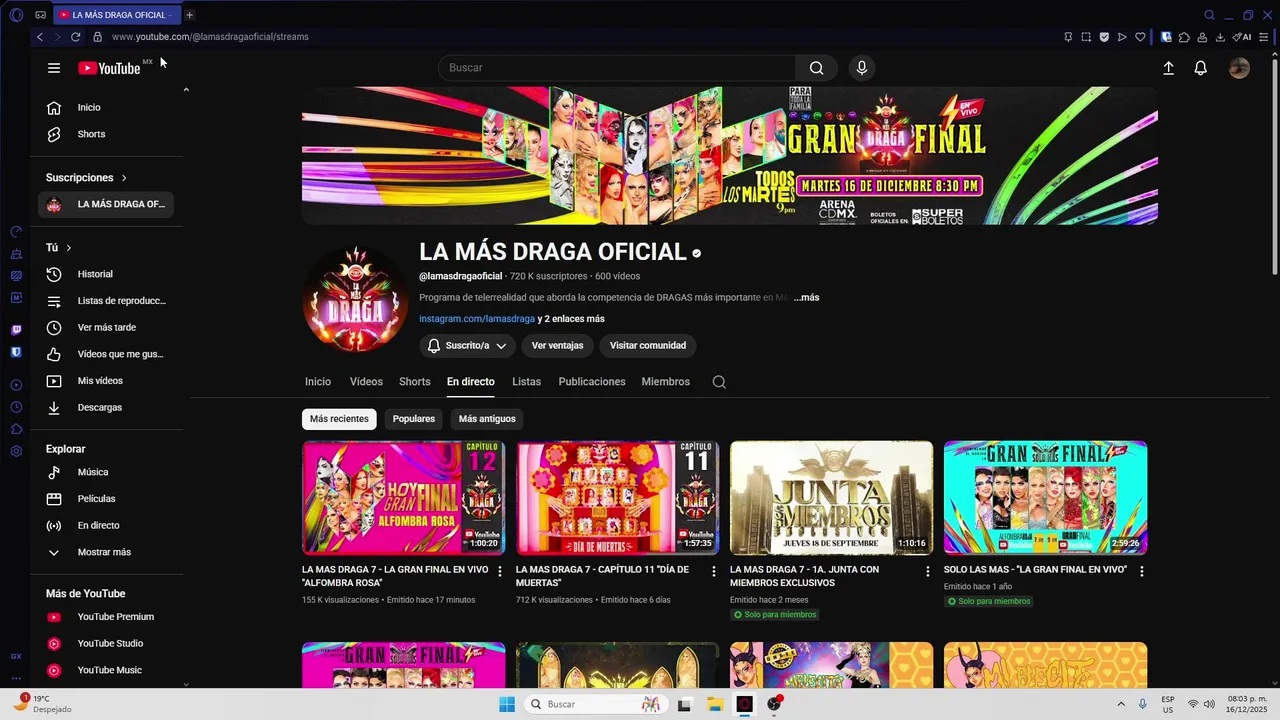Open Descargas in the sidebar
The height and width of the screenshot is (720, 1280).
(x=105, y=407)
